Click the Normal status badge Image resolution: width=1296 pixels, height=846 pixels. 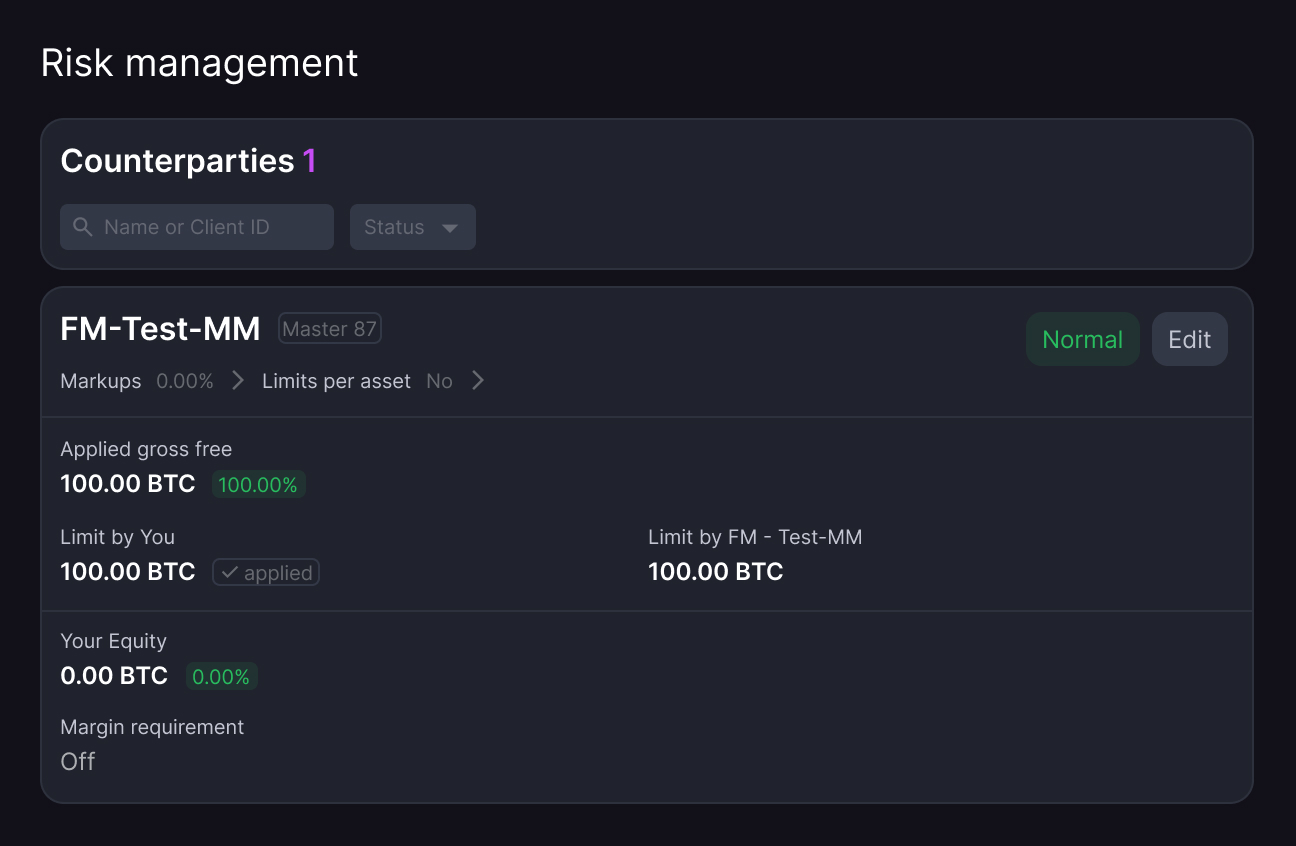(1083, 339)
